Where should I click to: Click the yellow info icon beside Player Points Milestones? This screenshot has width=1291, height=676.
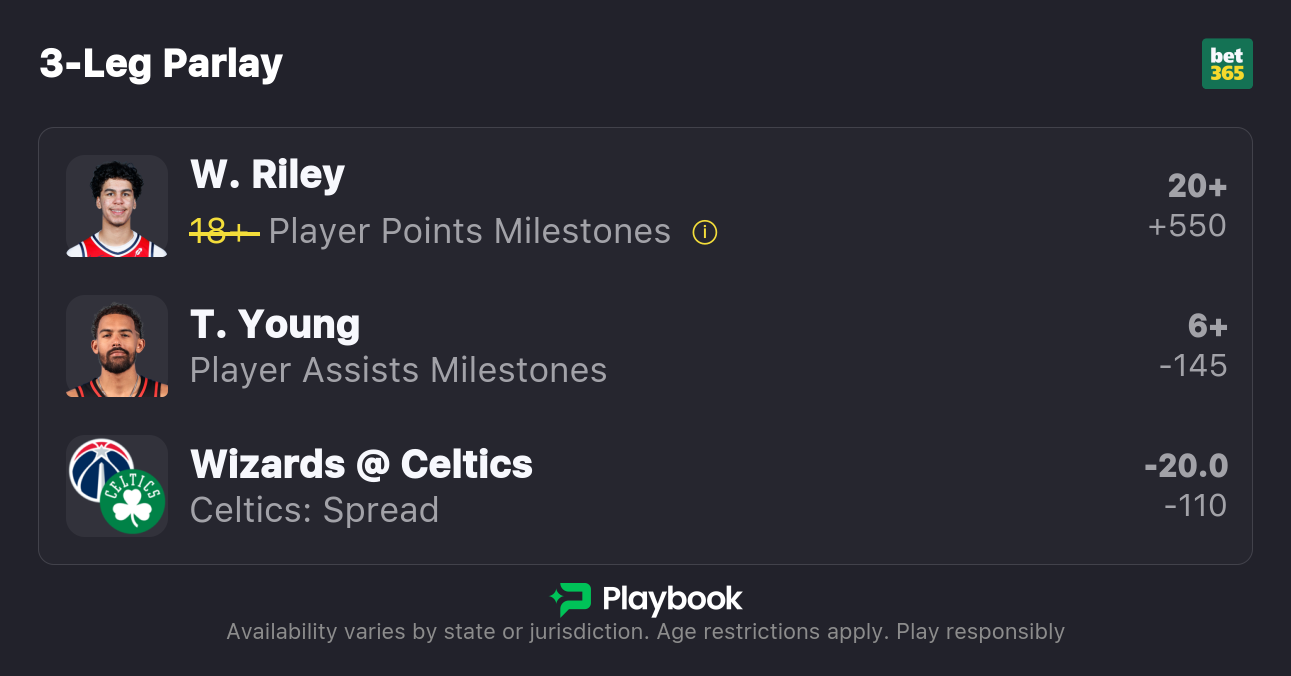click(705, 233)
